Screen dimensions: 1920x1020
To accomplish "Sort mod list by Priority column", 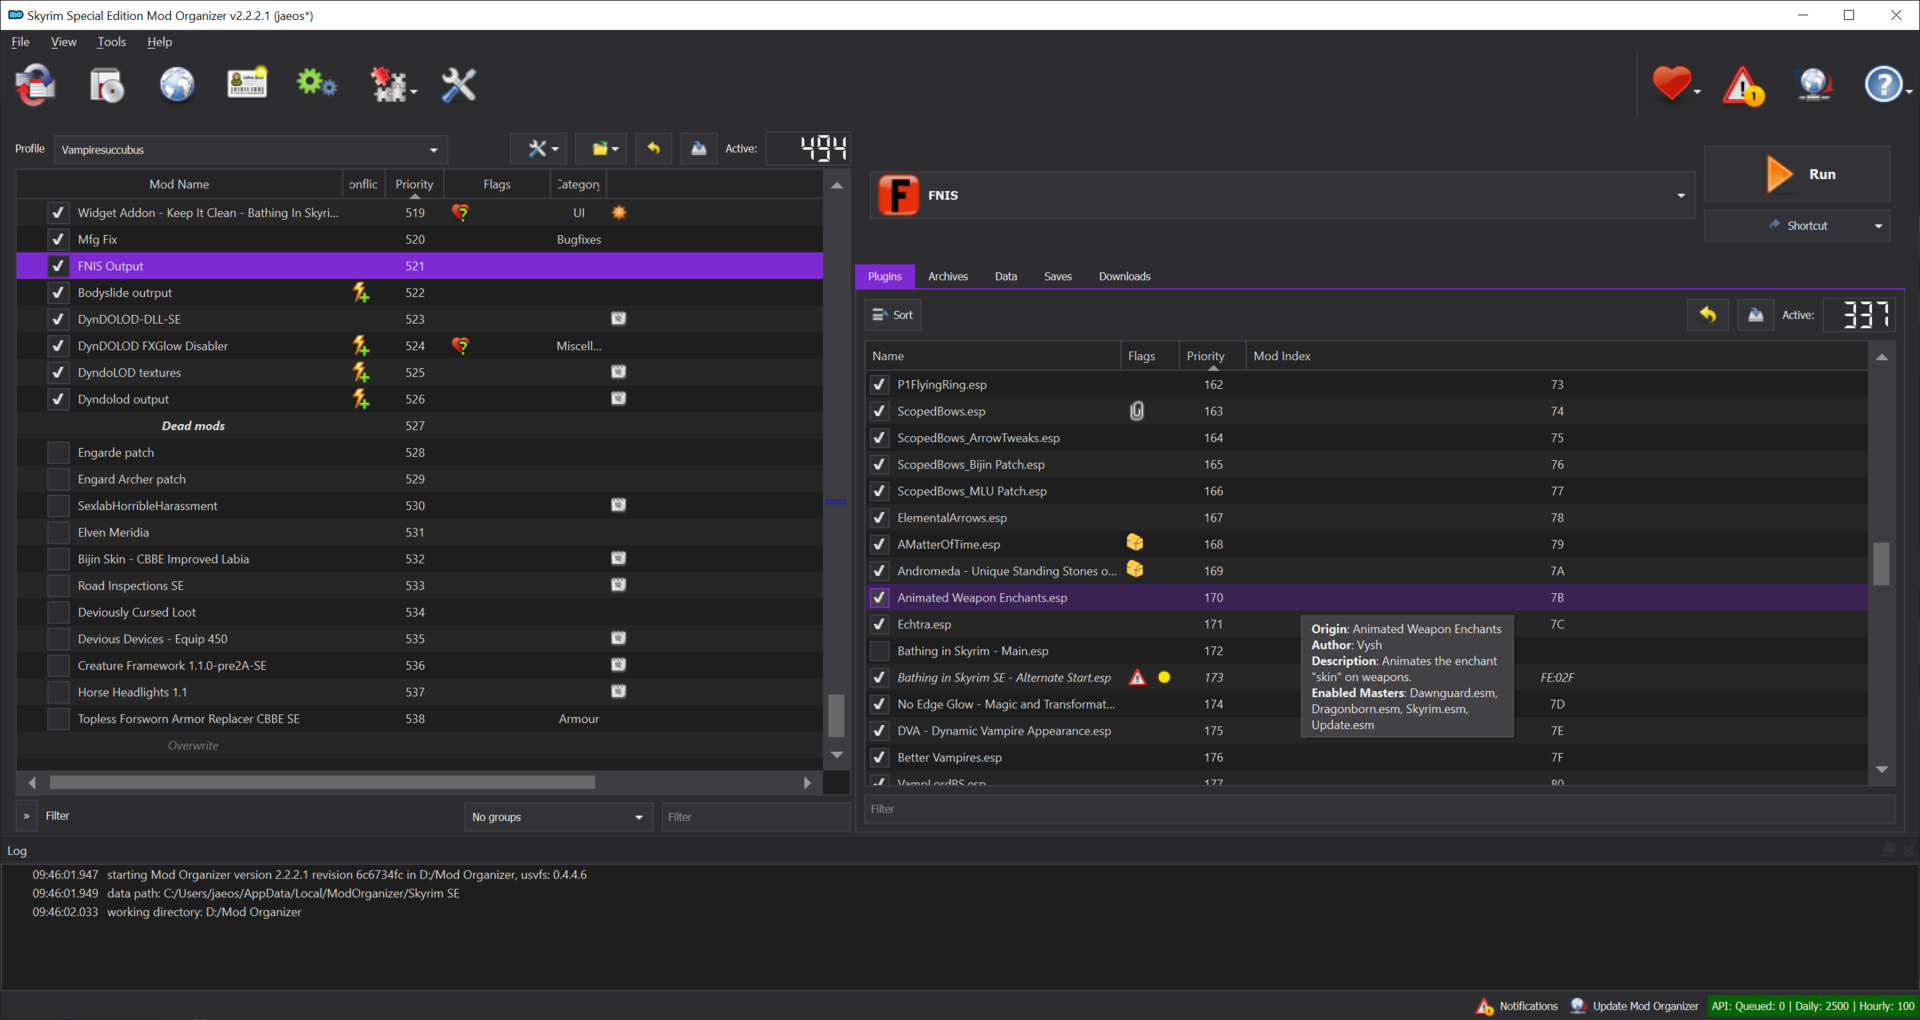I will click(x=414, y=184).
